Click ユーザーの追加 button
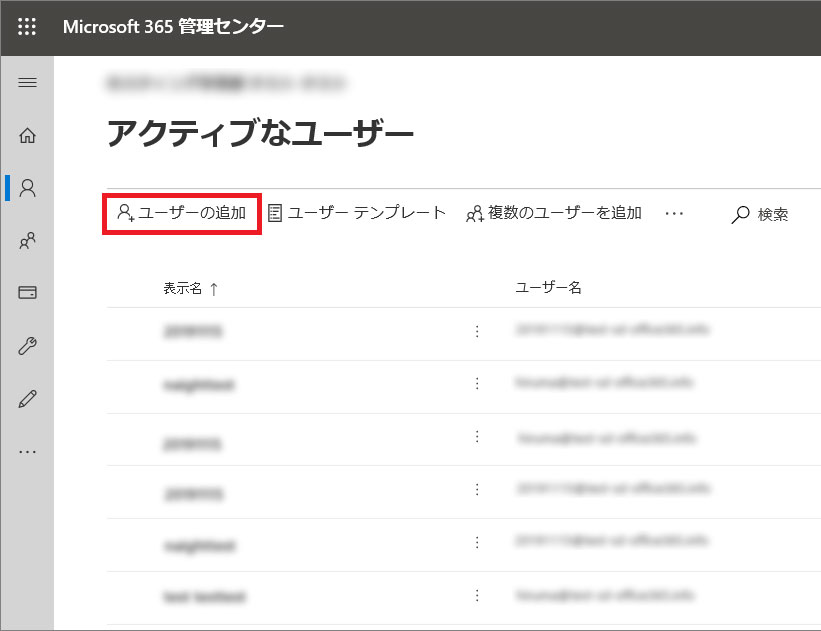 182,213
